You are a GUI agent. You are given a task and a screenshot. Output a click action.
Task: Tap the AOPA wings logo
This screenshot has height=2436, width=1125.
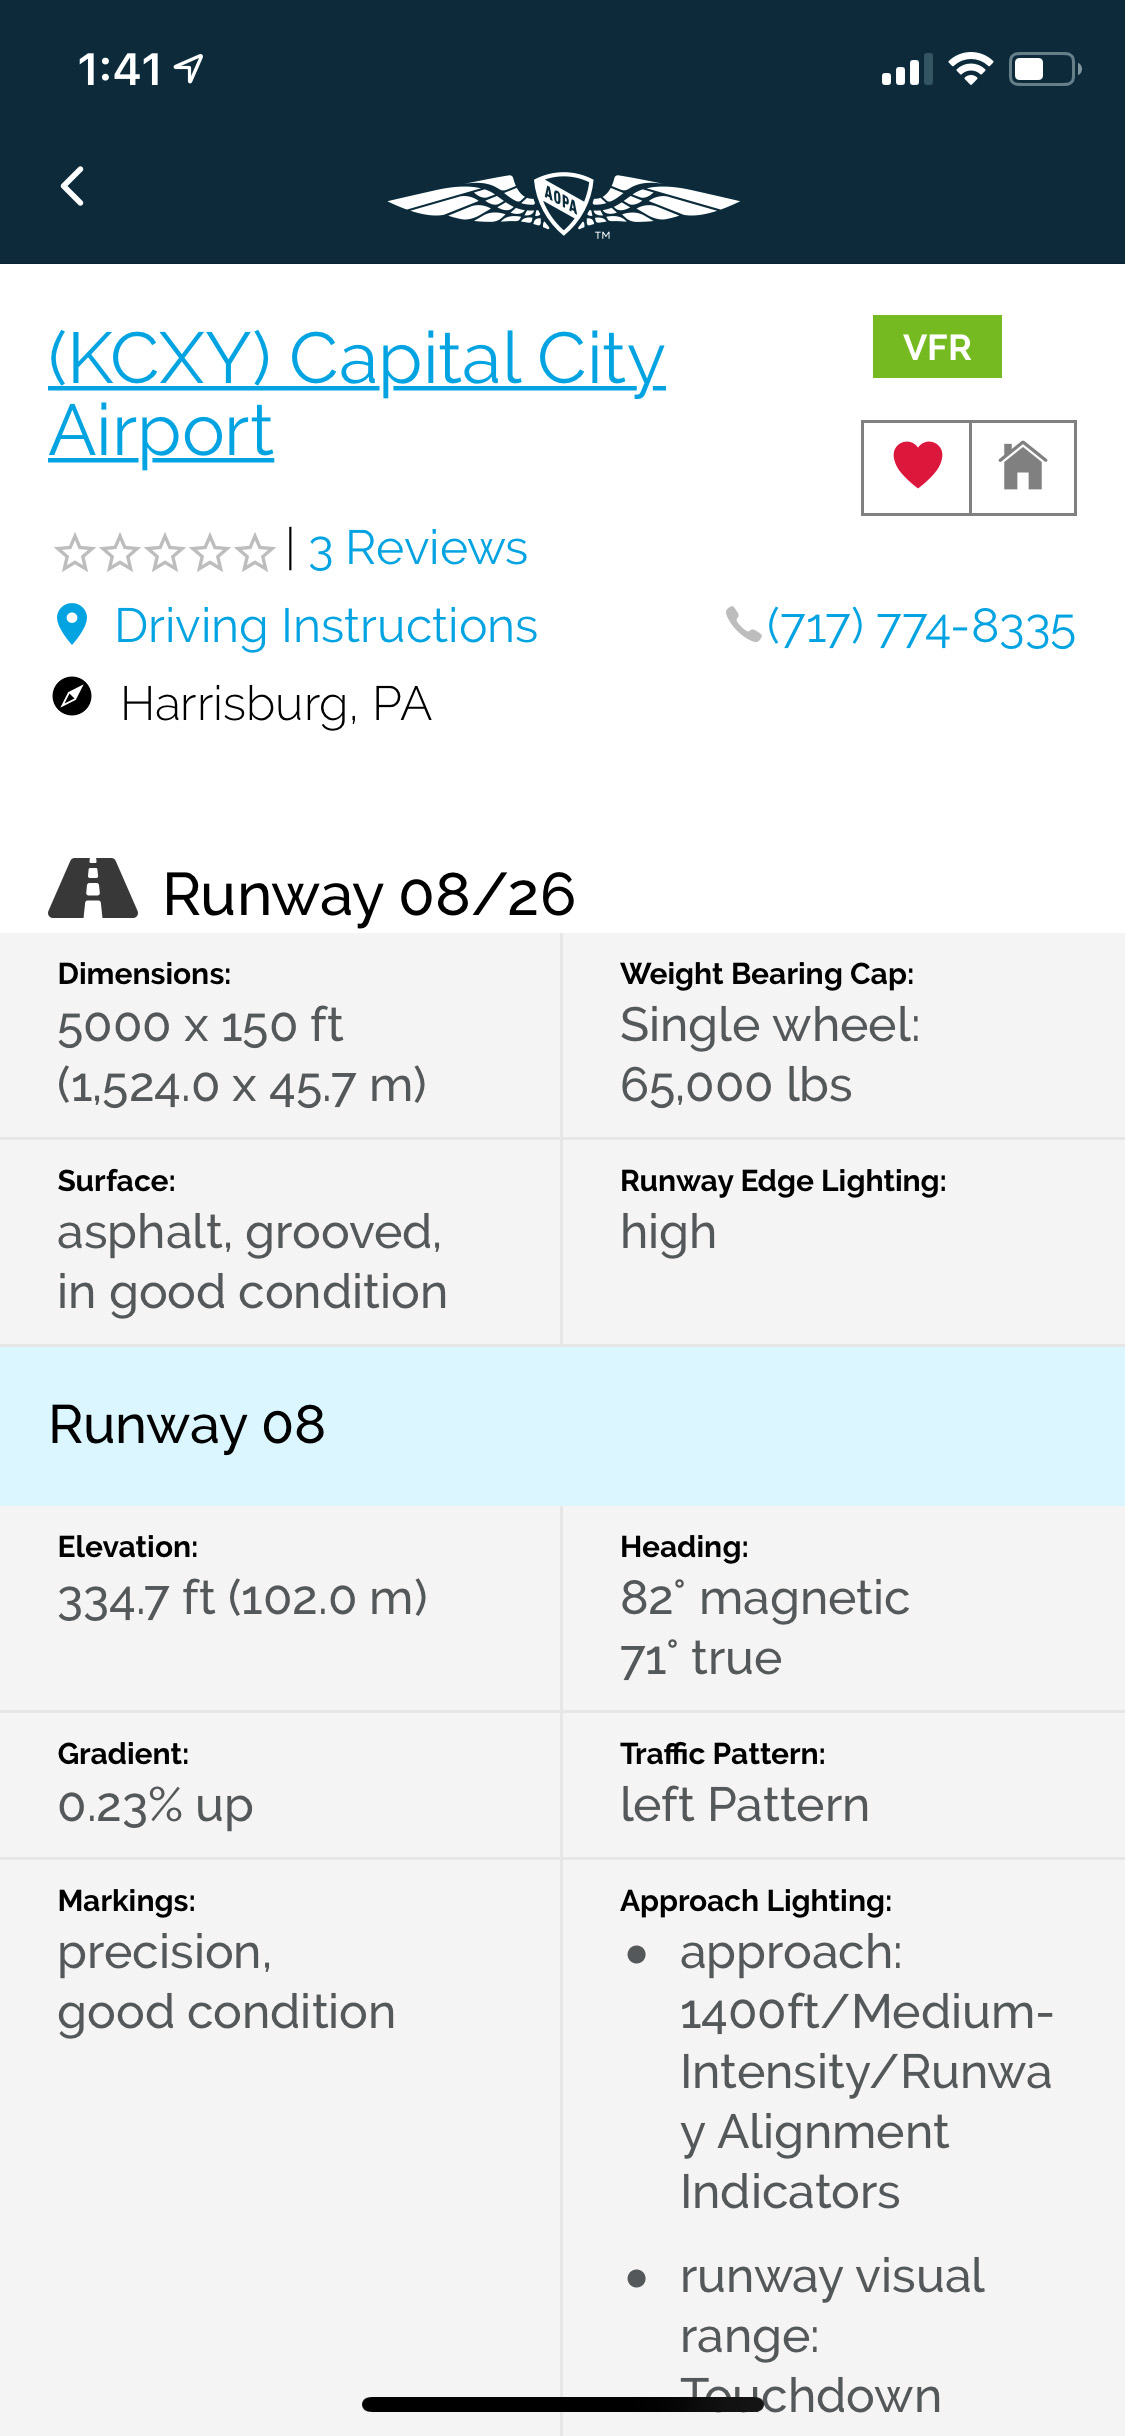[563, 204]
